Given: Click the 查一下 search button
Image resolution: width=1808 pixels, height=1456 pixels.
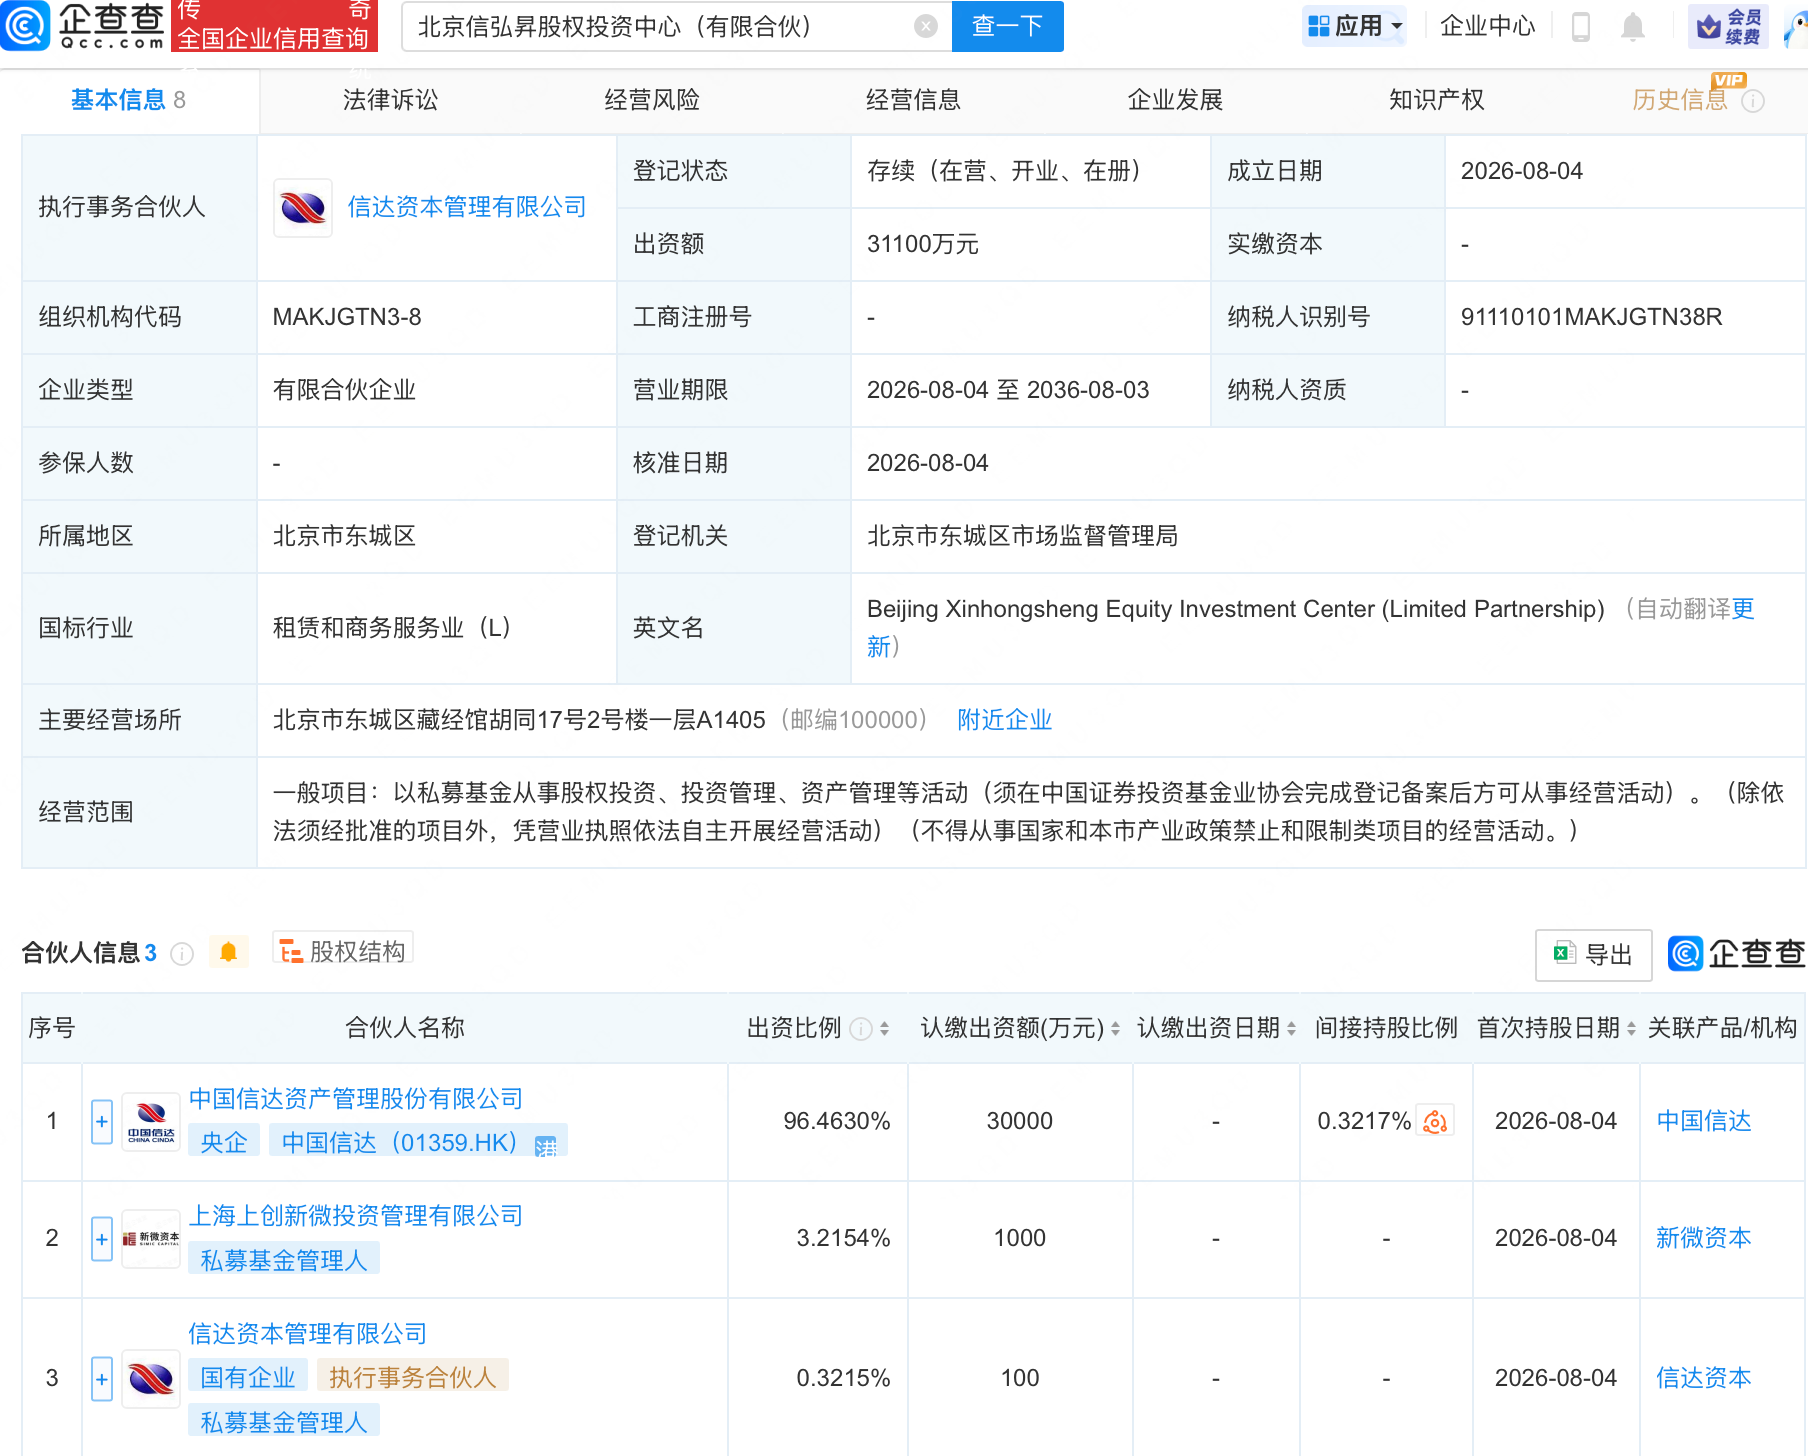Looking at the screenshot, I should click(x=1007, y=26).
